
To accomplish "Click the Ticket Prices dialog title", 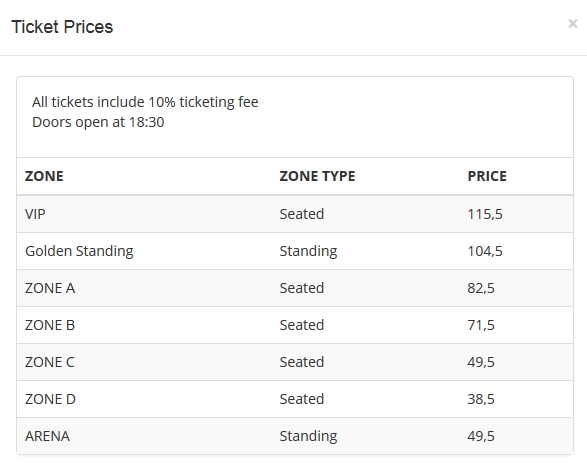I will coord(62,27).
